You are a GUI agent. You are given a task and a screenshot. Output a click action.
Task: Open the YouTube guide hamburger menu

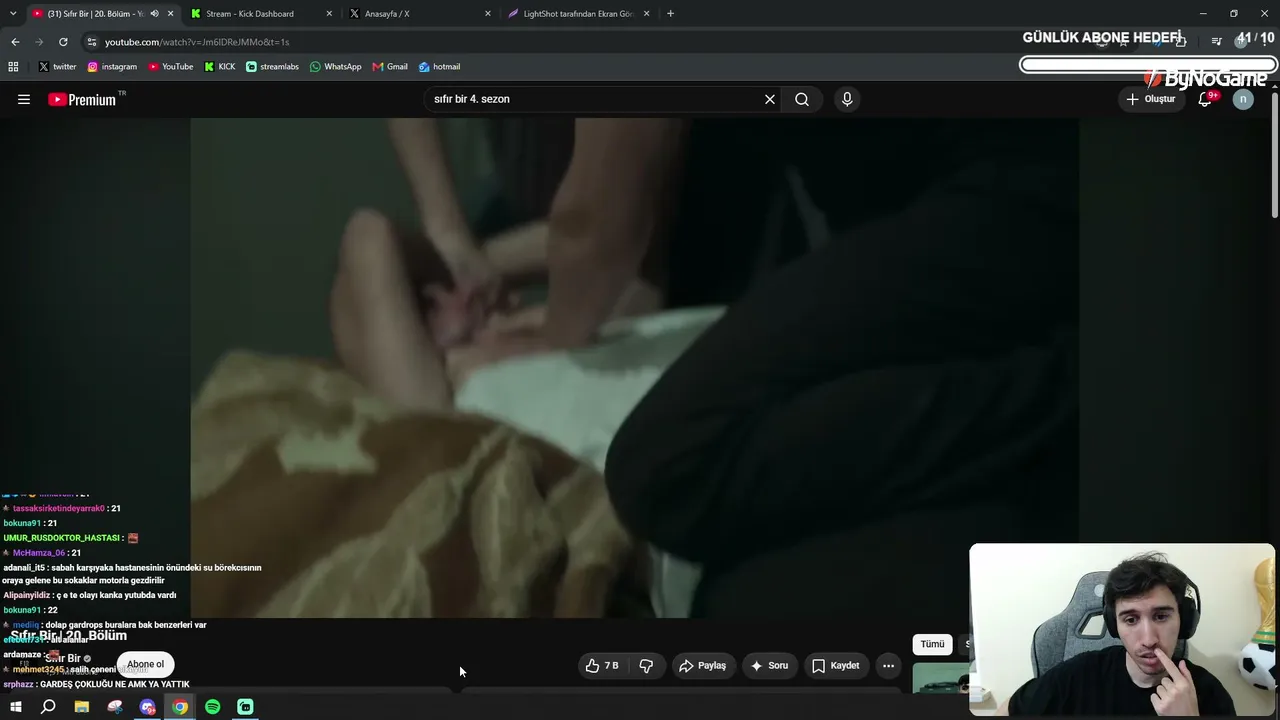point(24,99)
